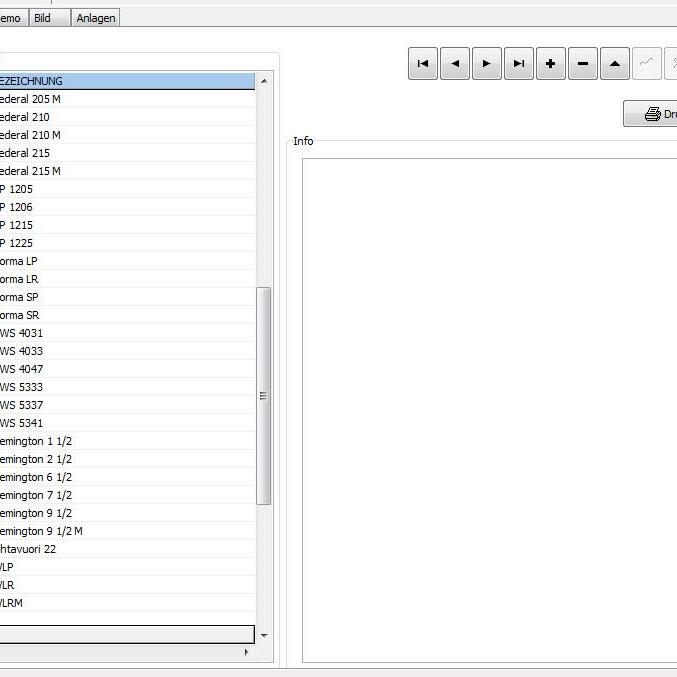
Task: Select row 'WS 5337'
Action: coord(127,405)
